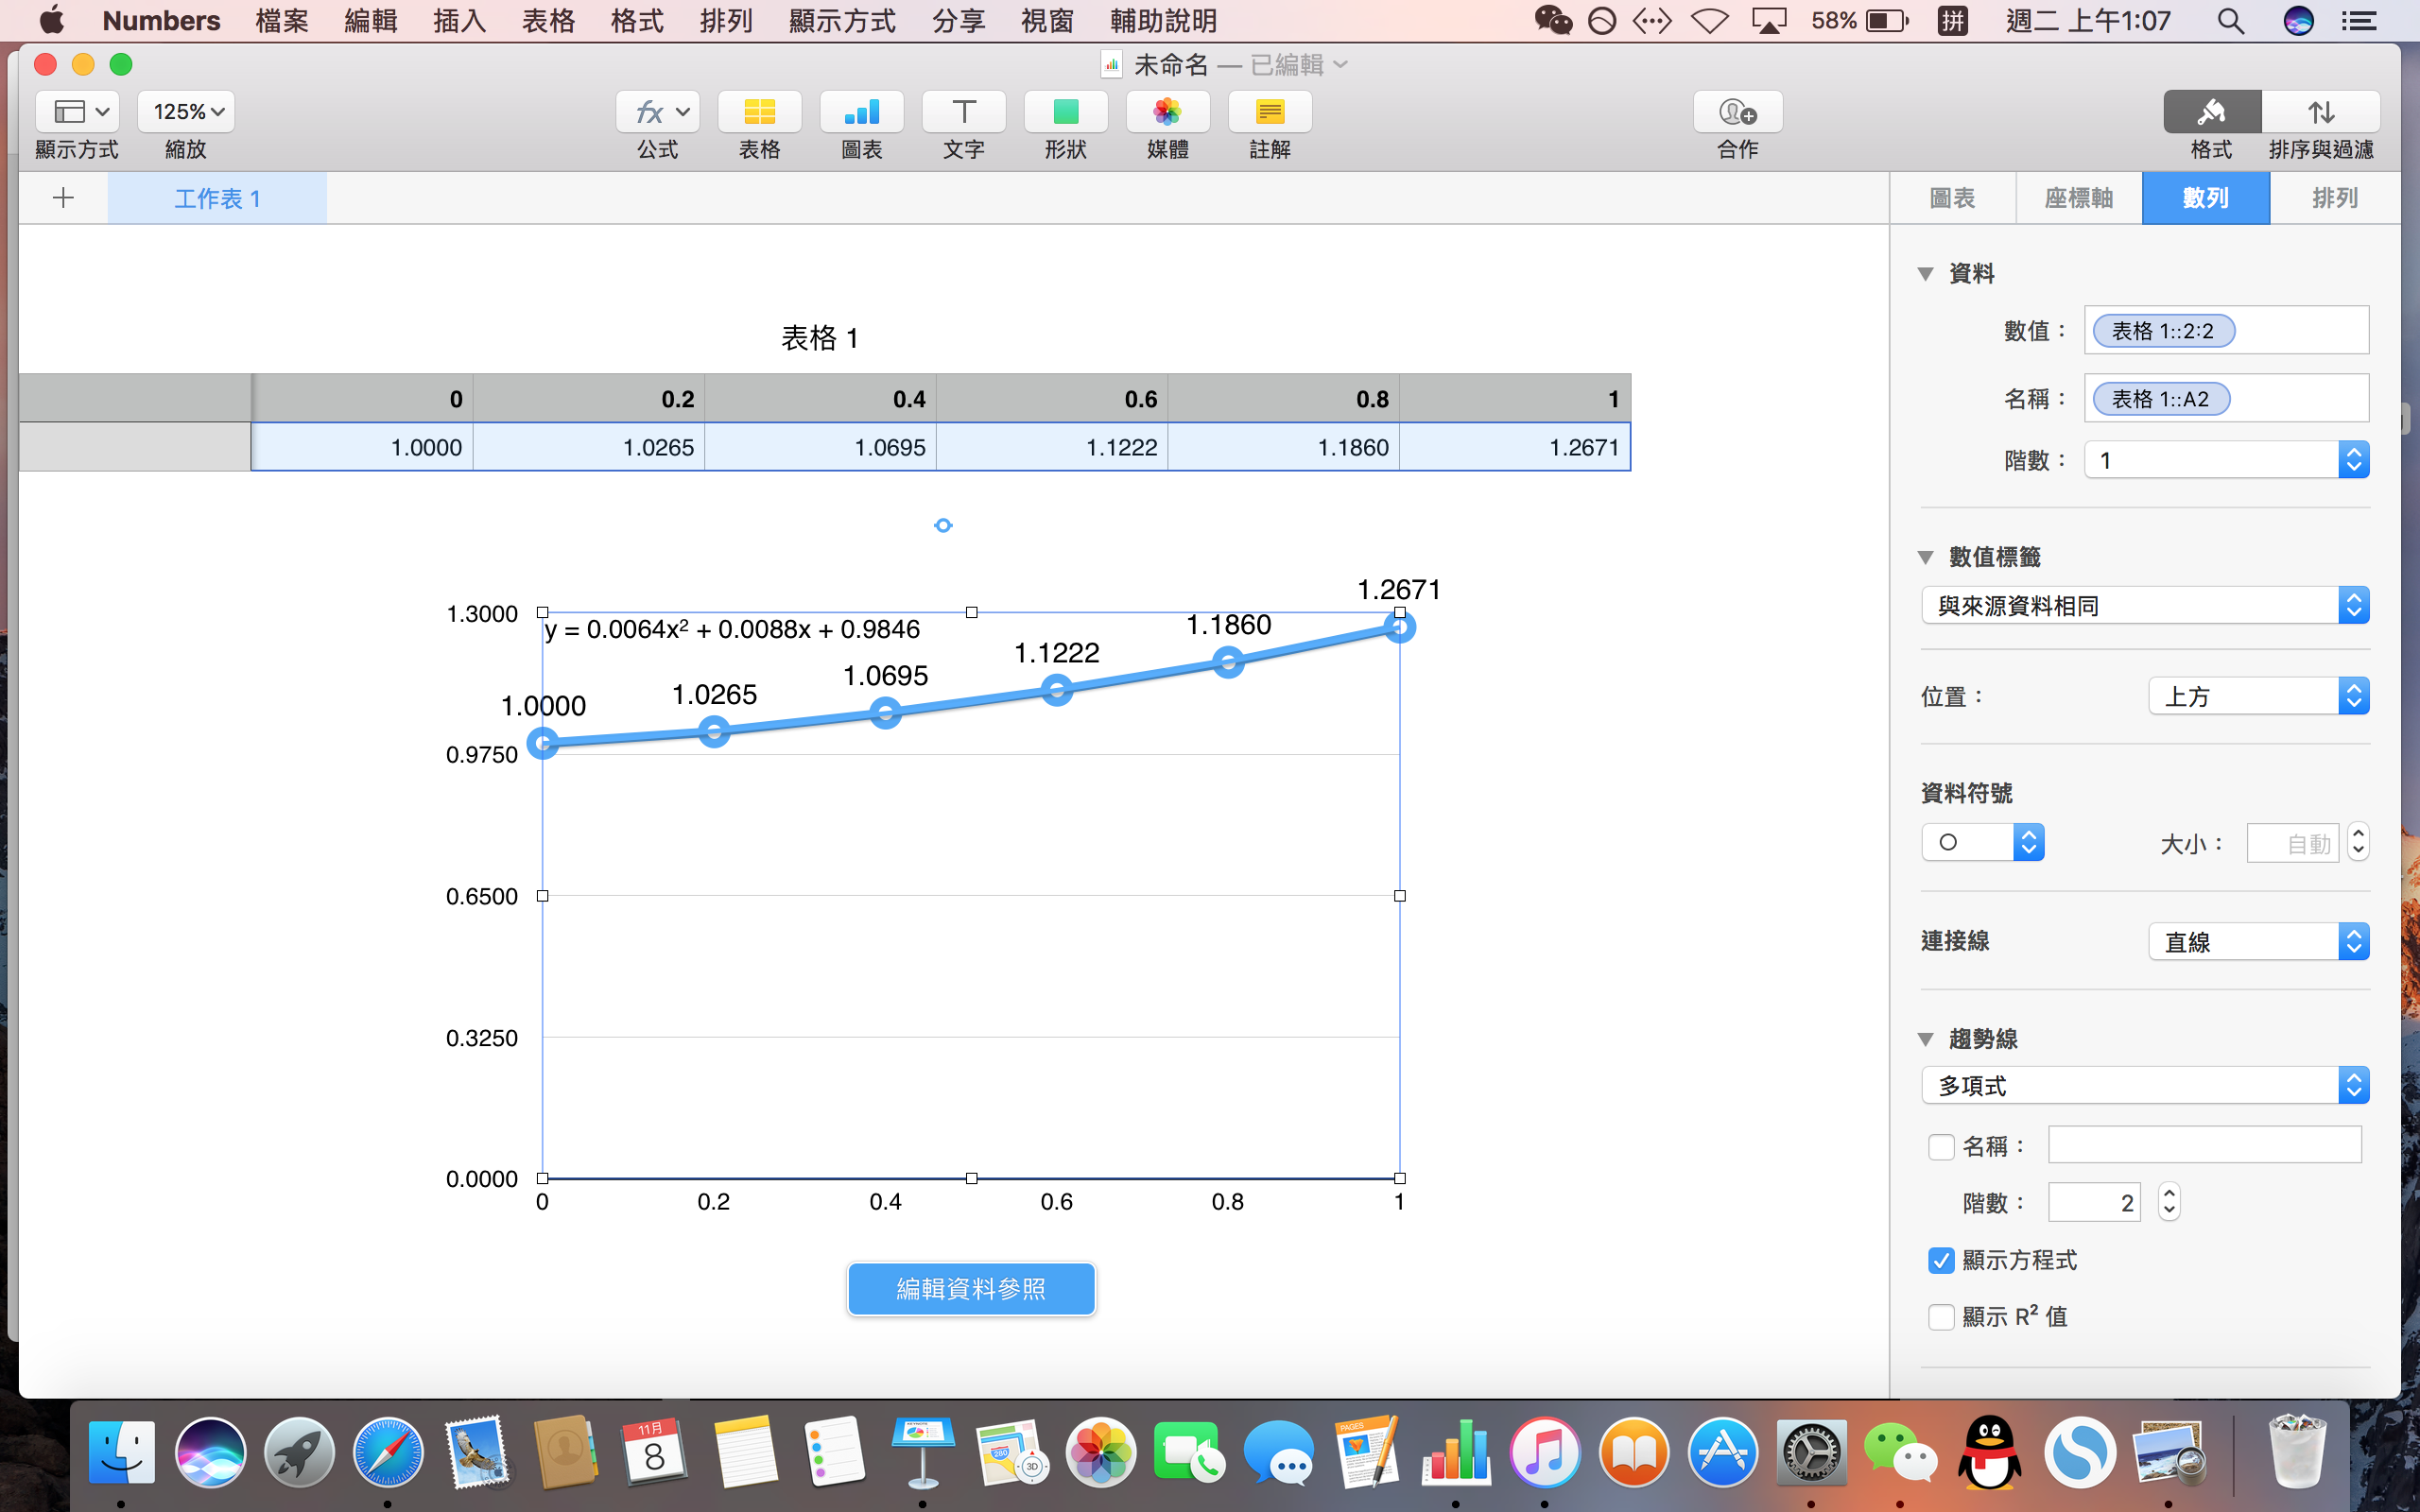2420x1512 pixels.
Task: Open the 連接線 dropdown showing 直線
Action: tap(2258, 942)
